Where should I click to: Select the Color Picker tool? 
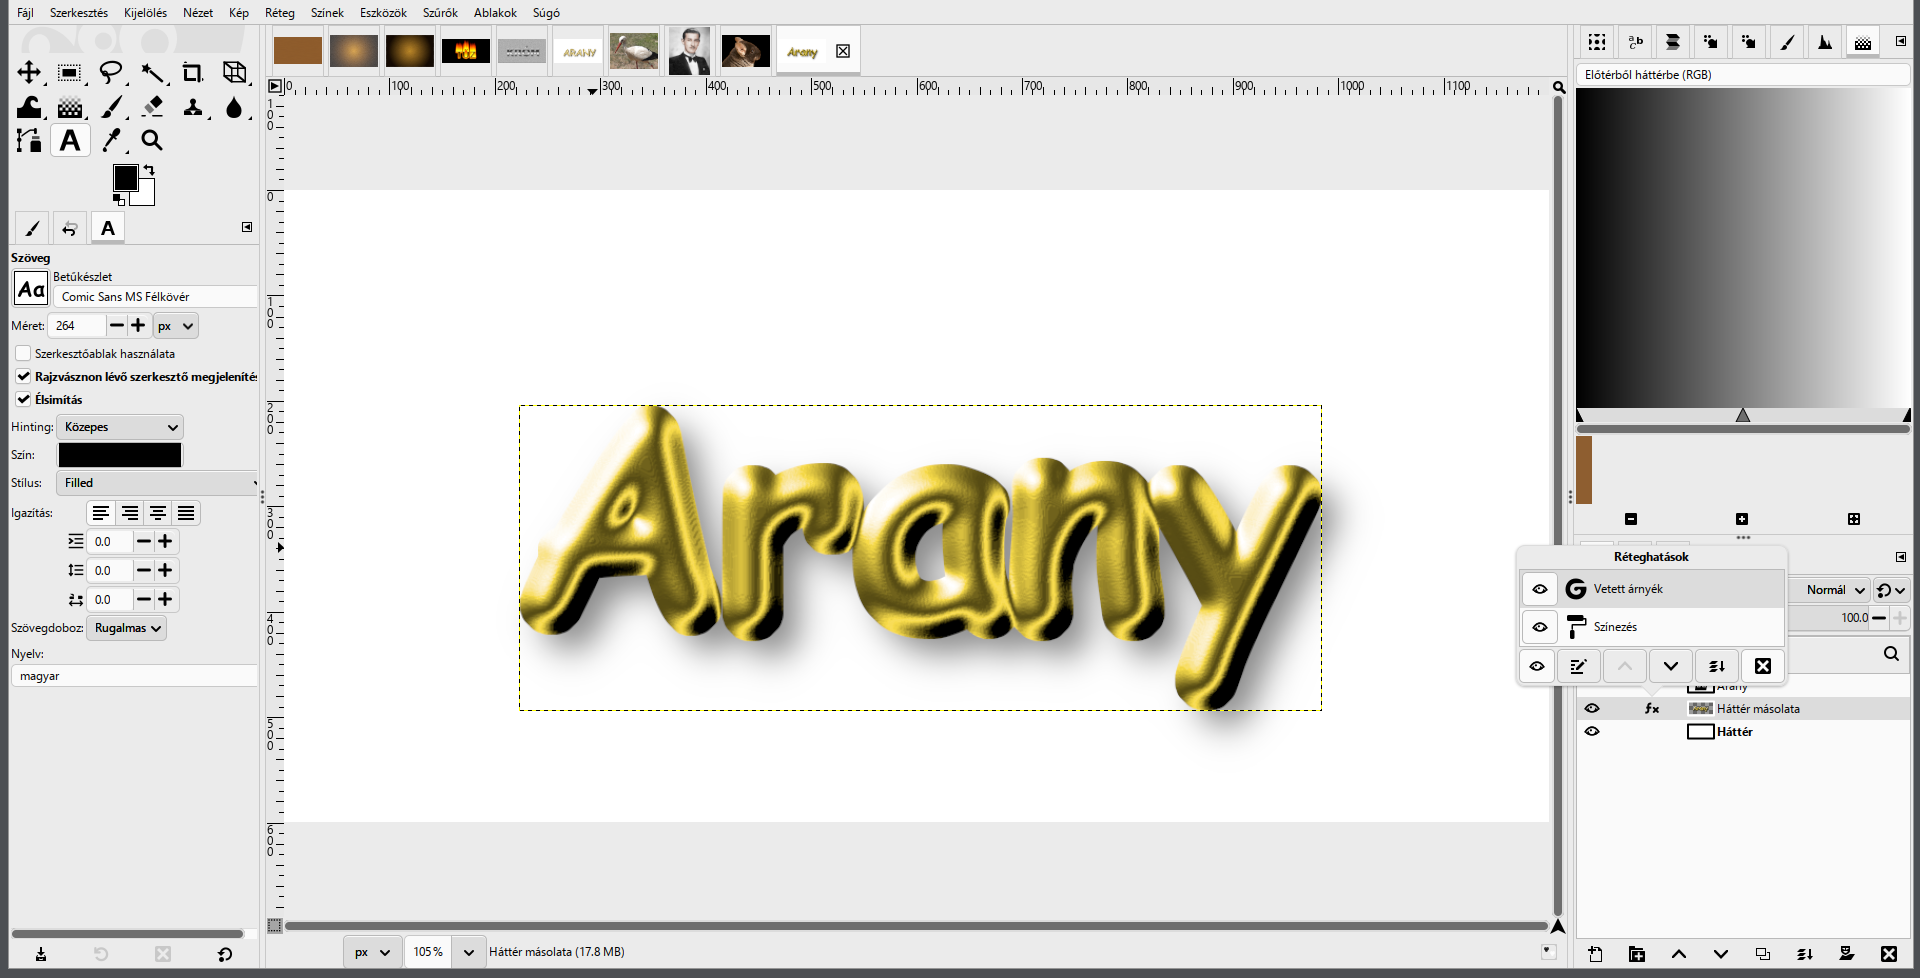click(x=111, y=141)
